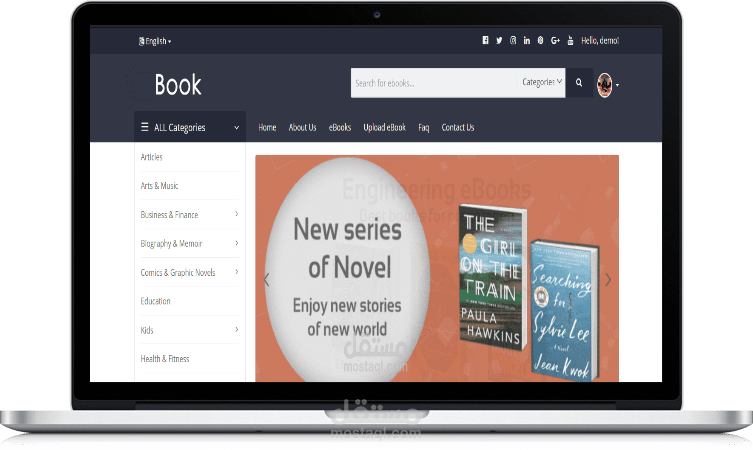Screen dimensions: 753x450
Task: Click the search magnifier button
Action: point(579,83)
